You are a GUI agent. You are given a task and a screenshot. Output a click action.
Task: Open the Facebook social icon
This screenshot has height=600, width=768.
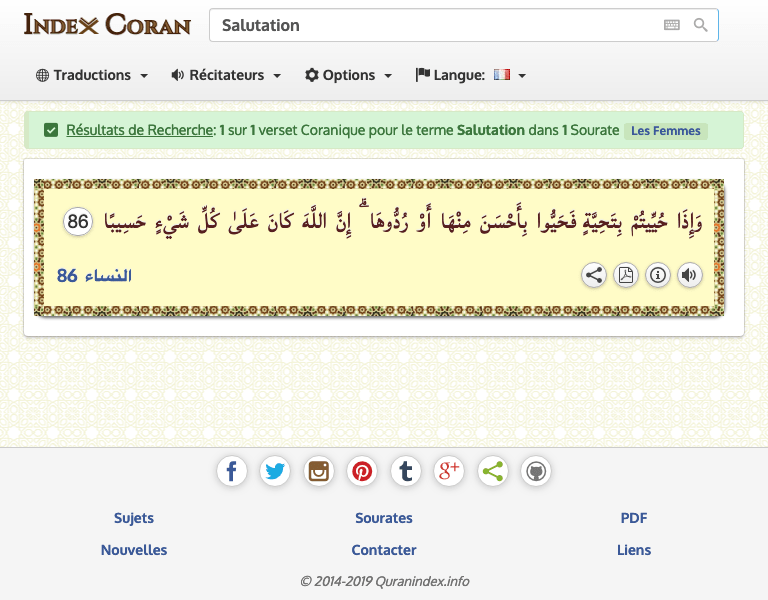pos(232,471)
